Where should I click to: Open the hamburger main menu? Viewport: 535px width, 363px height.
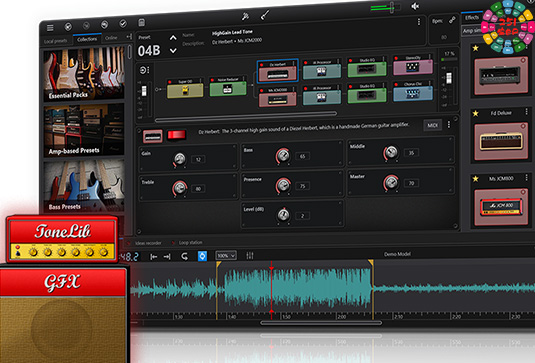pos(50,28)
